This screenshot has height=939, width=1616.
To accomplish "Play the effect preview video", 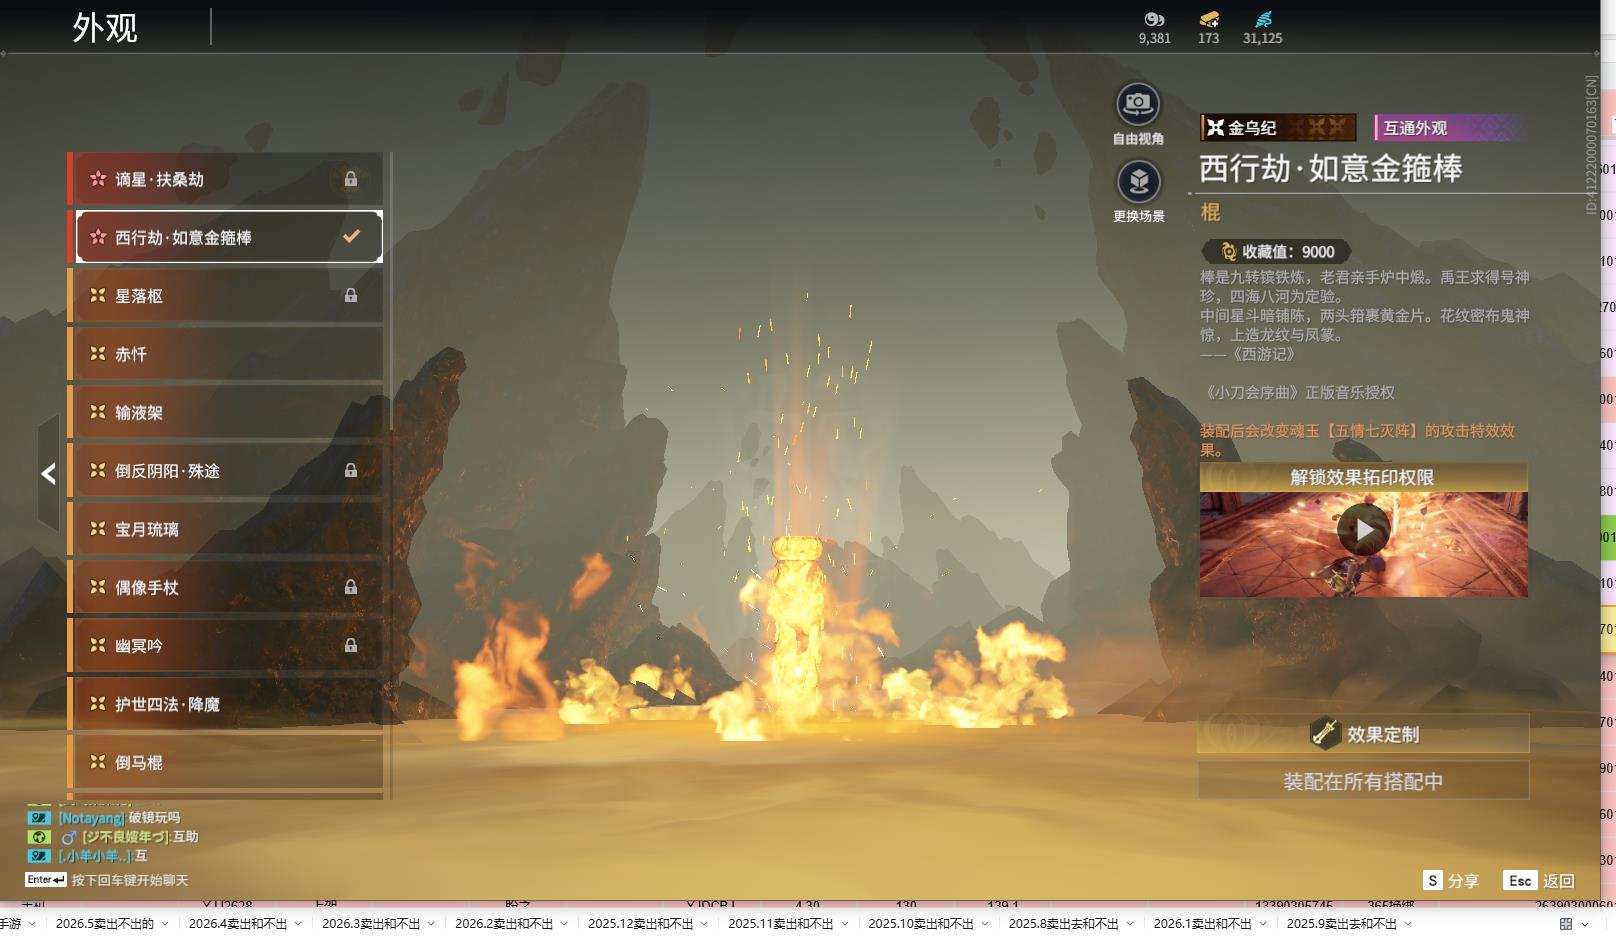I will (x=1363, y=530).
